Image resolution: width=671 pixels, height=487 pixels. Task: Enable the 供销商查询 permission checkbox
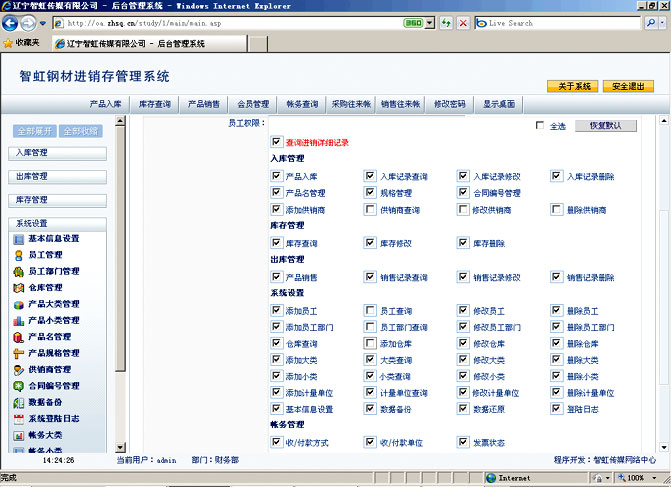[x=370, y=210]
